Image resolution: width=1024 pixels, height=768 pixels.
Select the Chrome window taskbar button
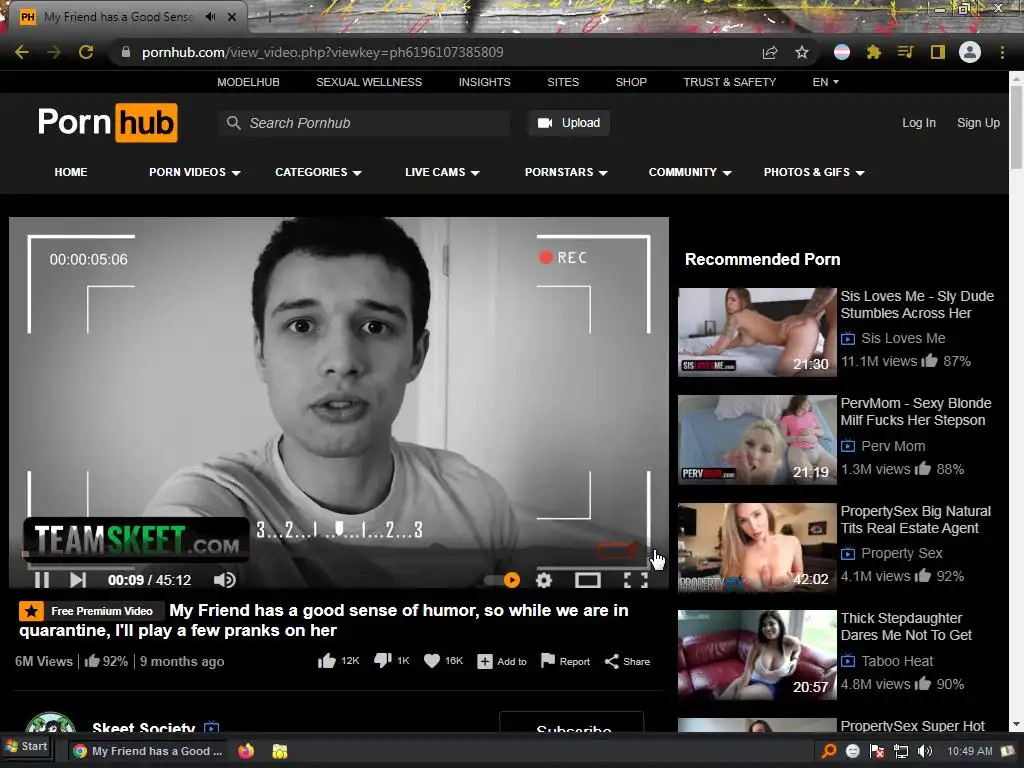(x=148, y=751)
